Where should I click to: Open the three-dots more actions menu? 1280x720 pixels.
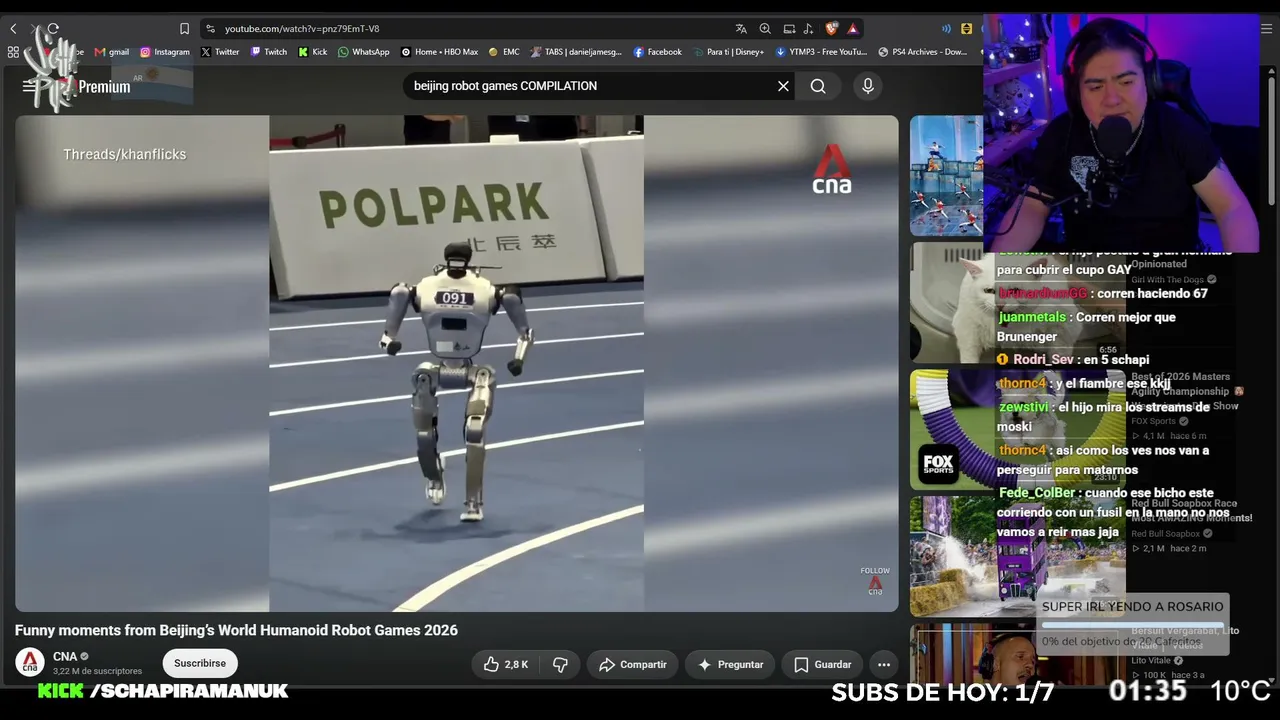point(884,664)
